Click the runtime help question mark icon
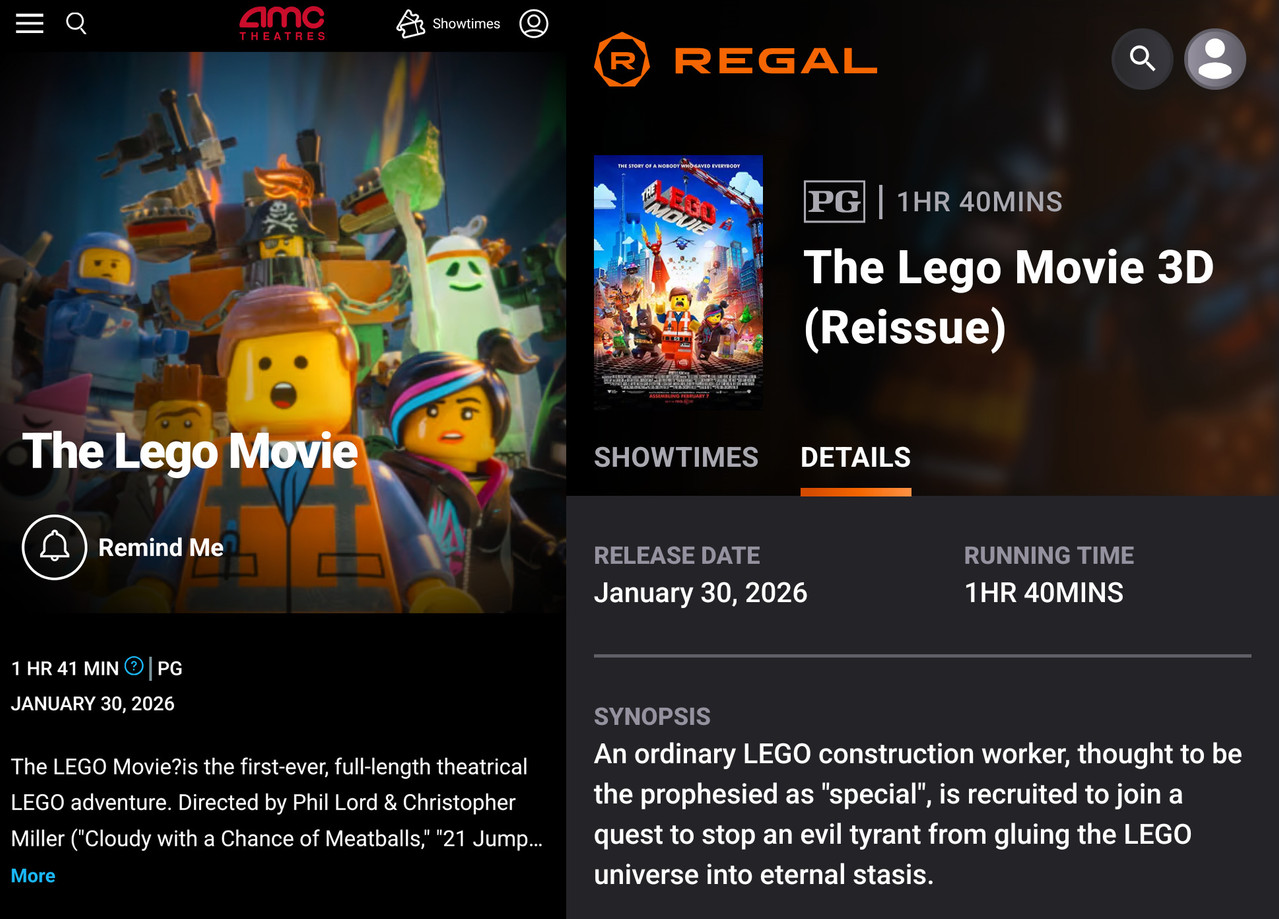This screenshot has height=919, width=1279. (134, 666)
